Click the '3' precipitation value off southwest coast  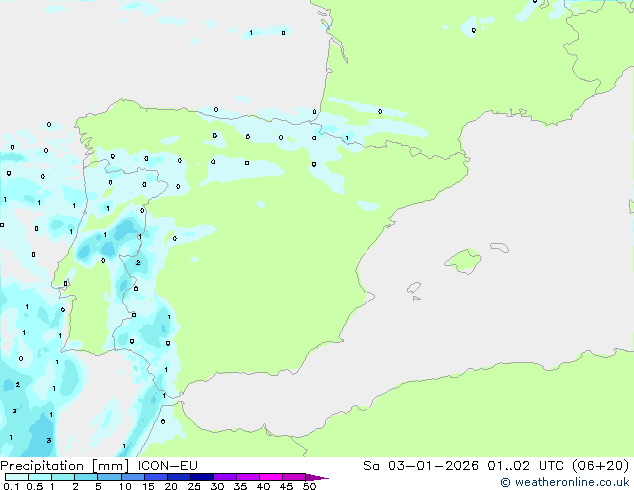tap(49, 440)
